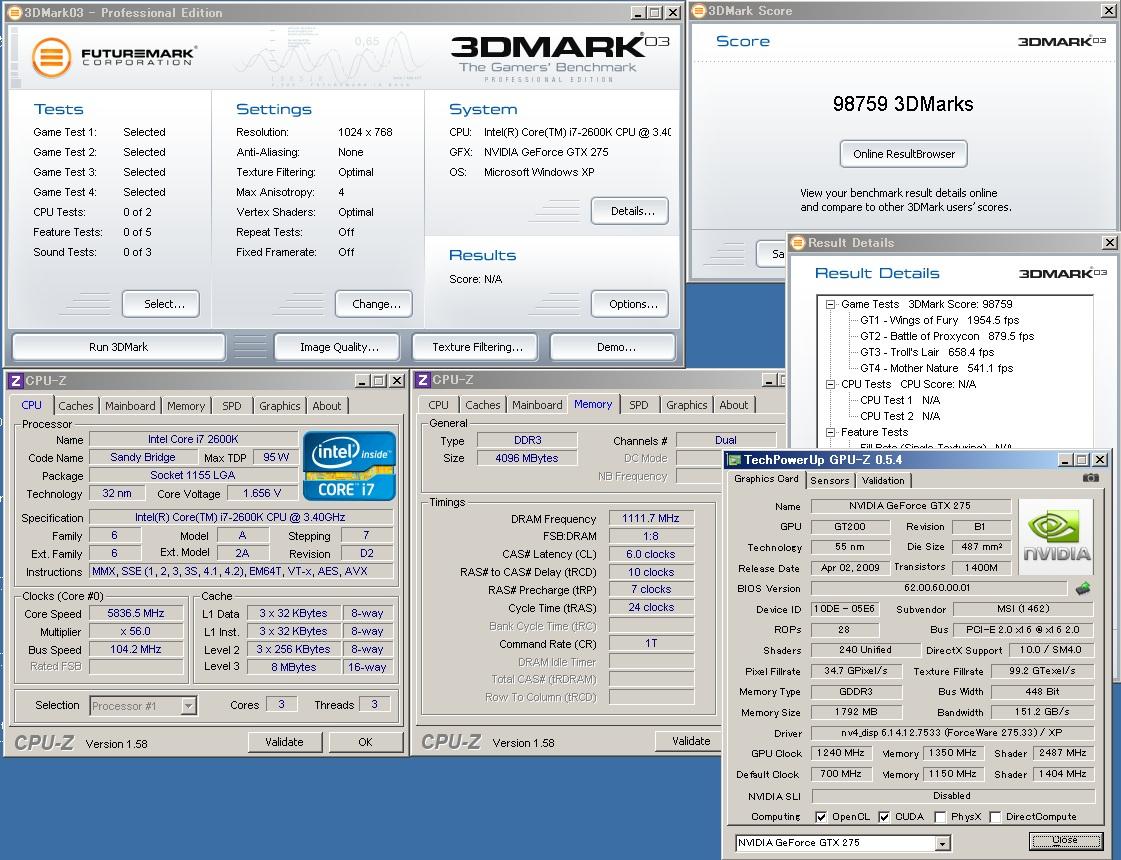Click the GPU Clock 1240 MHz field
Image resolution: width=1121 pixels, height=860 pixels.
(x=840, y=753)
